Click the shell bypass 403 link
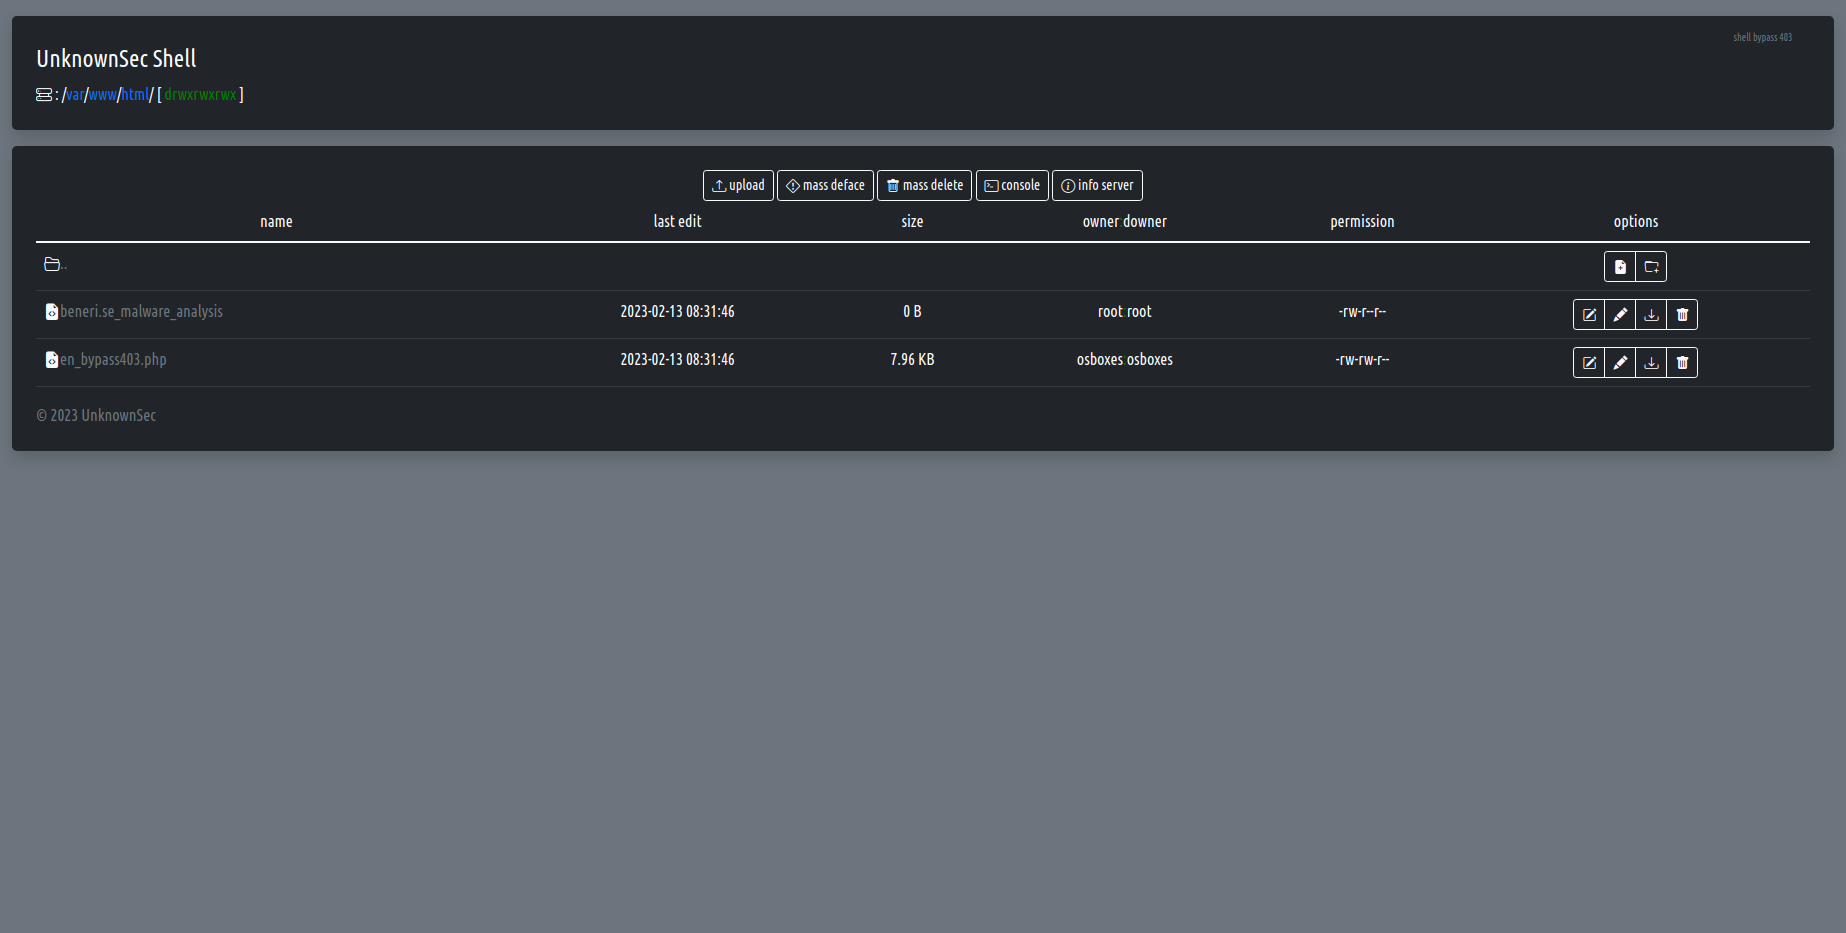Image resolution: width=1846 pixels, height=933 pixels. pyautogui.click(x=1762, y=38)
